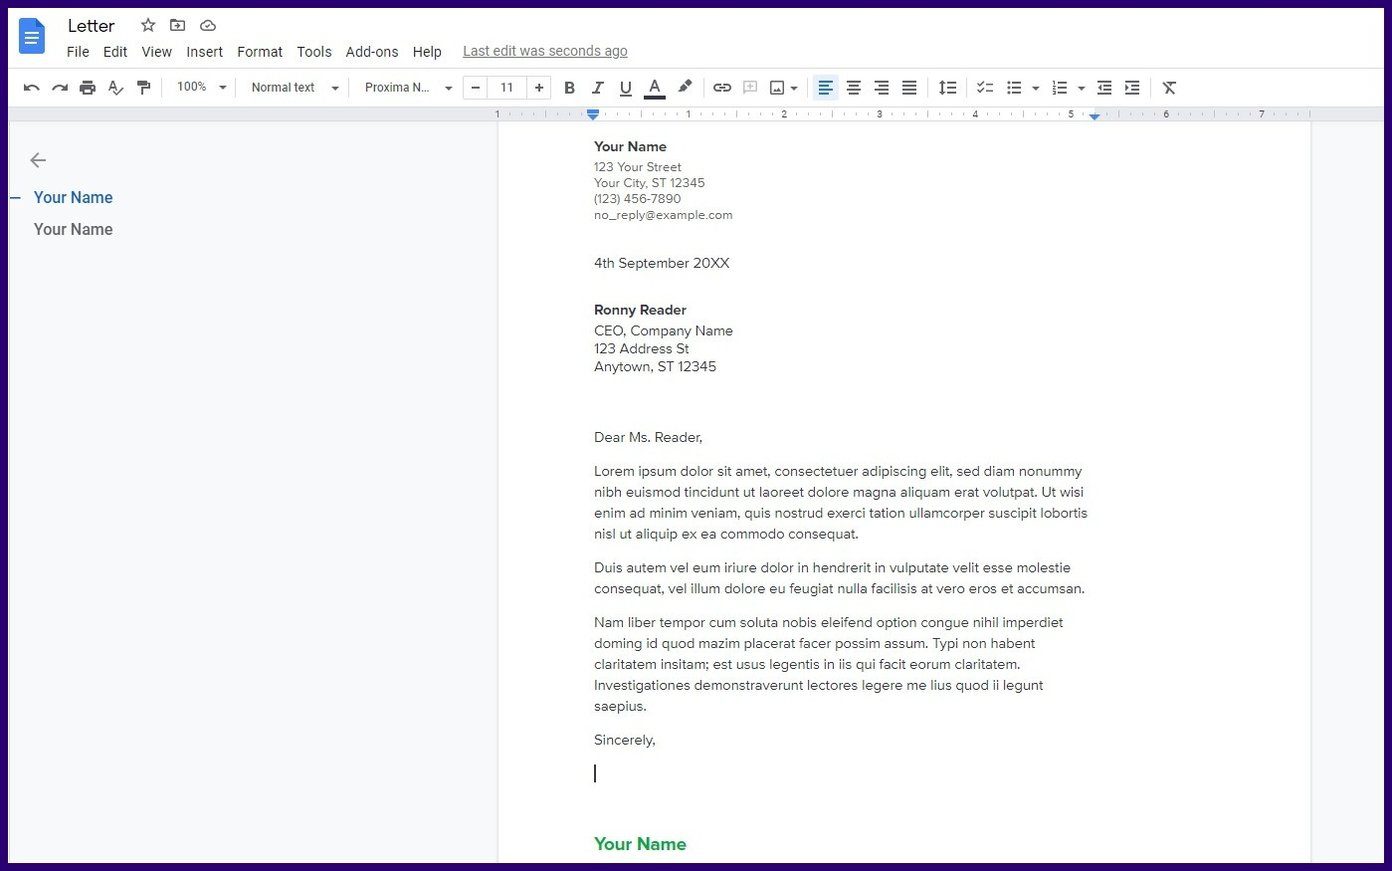This screenshot has width=1392, height=871.
Task: Set right text alignment
Action: click(881, 88)
